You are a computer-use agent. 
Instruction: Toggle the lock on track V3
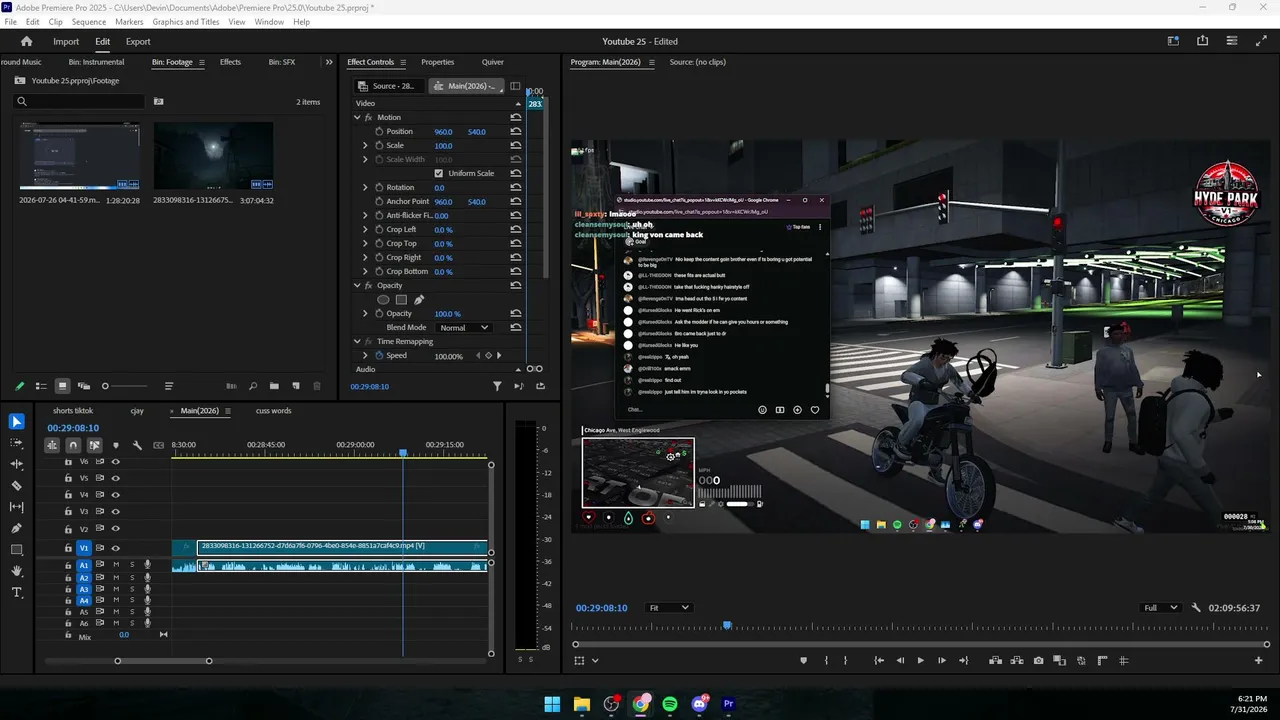[69, 511]
